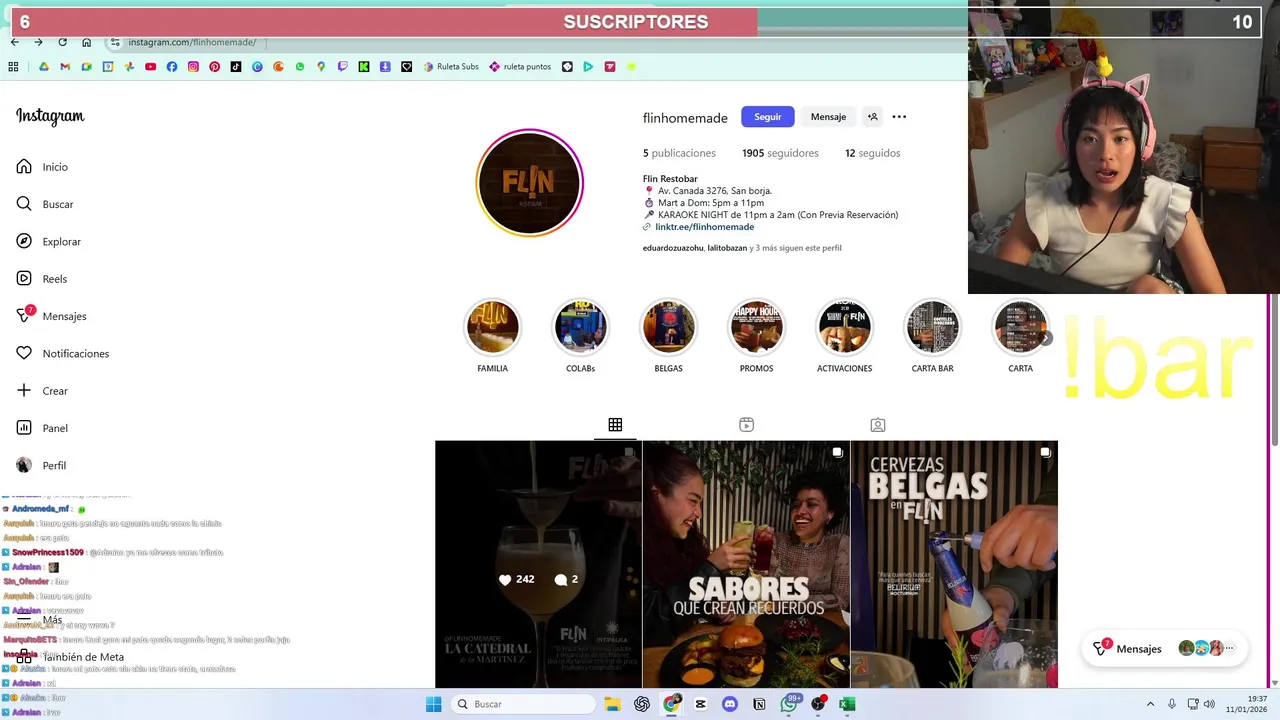Open the PROMOS story highlight
Image resolution: width=1280 pixels, height=720 pixels.
click(x=756, y=328)
